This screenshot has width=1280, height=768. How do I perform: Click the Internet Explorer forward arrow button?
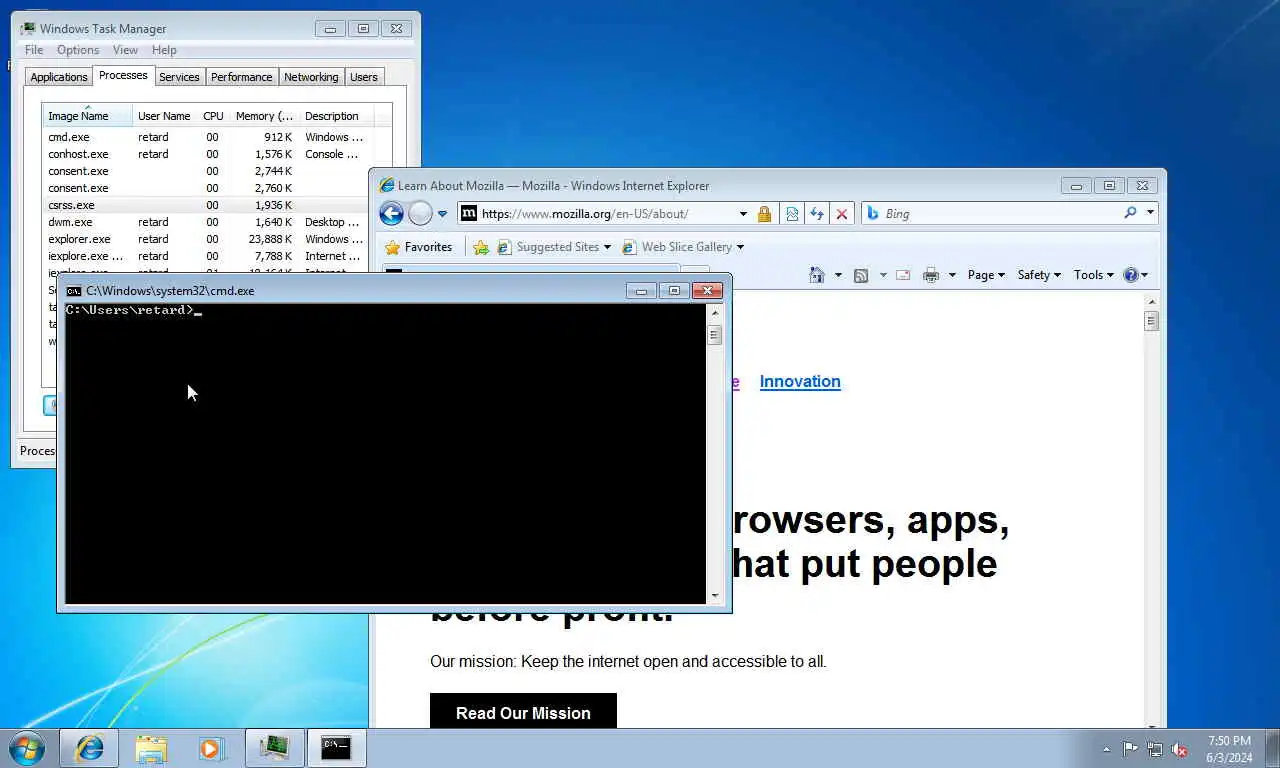click(421, 213)
